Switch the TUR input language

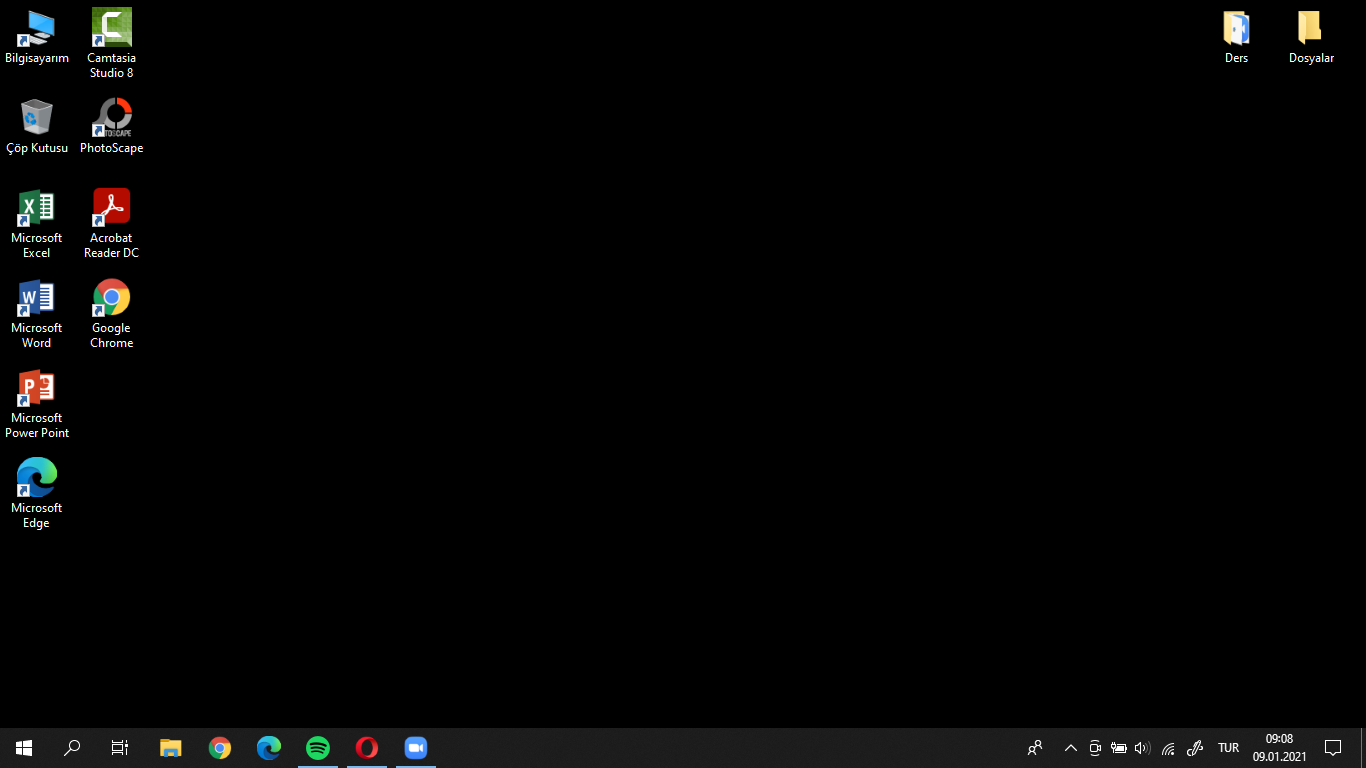pos(1228,747)
